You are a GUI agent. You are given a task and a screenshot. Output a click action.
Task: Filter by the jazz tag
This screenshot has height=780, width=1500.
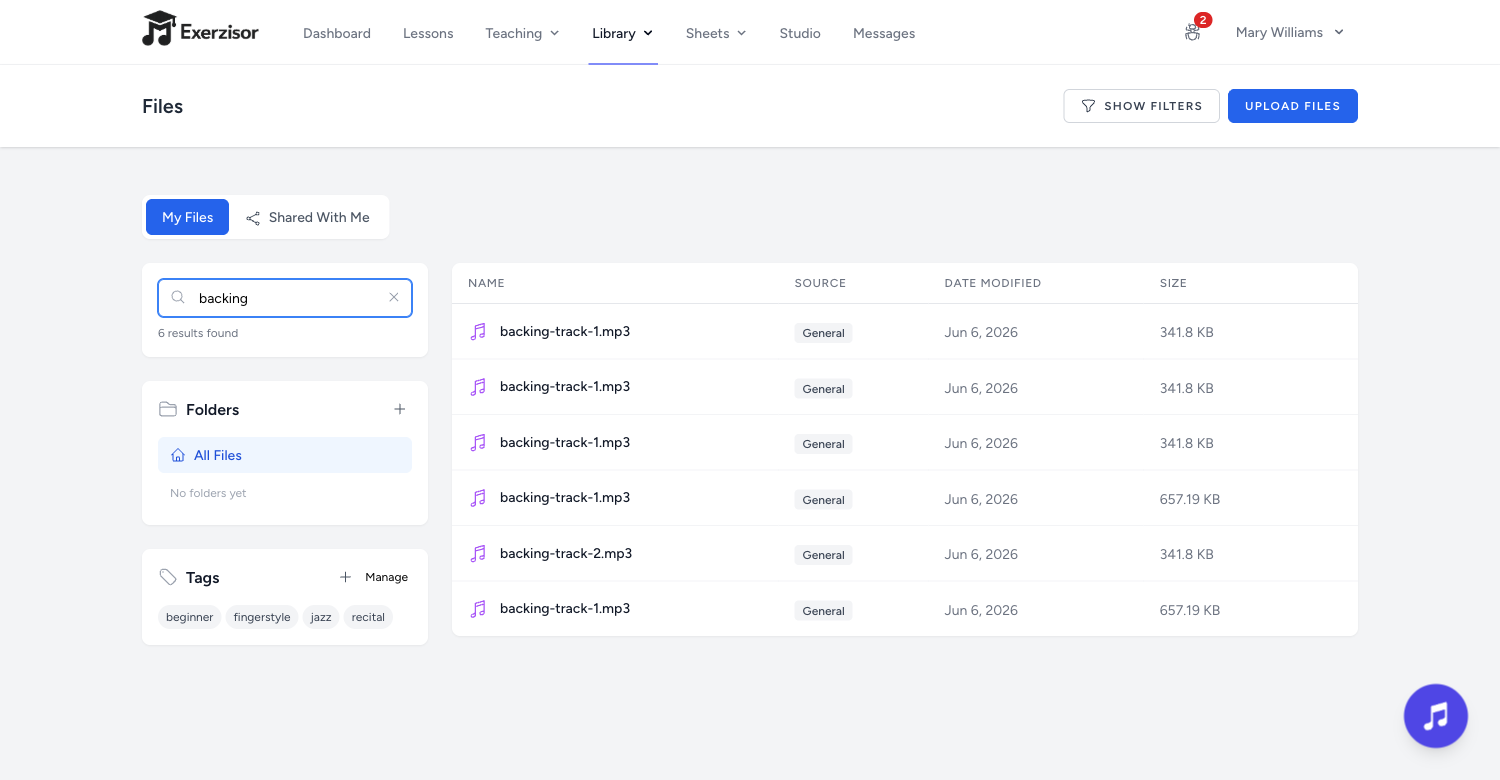click(321, 617)
